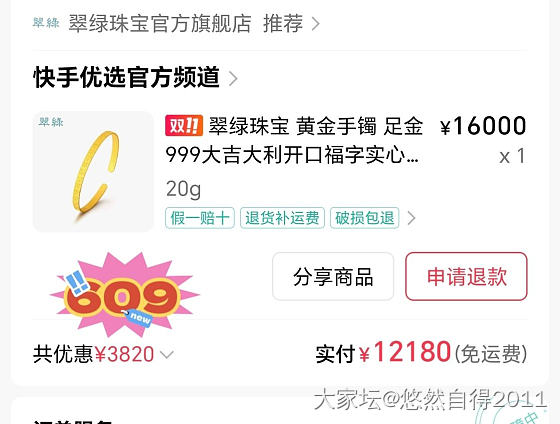Expand the 共优惠¥3820 discount details
Image resolution: width=560 pixels, height=424 pixels.
pyautogui.click(x=103, y=354)
